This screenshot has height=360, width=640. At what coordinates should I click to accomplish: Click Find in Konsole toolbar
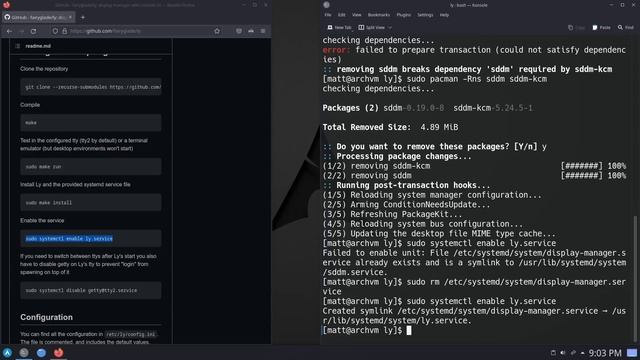click(x=626, y=27)
